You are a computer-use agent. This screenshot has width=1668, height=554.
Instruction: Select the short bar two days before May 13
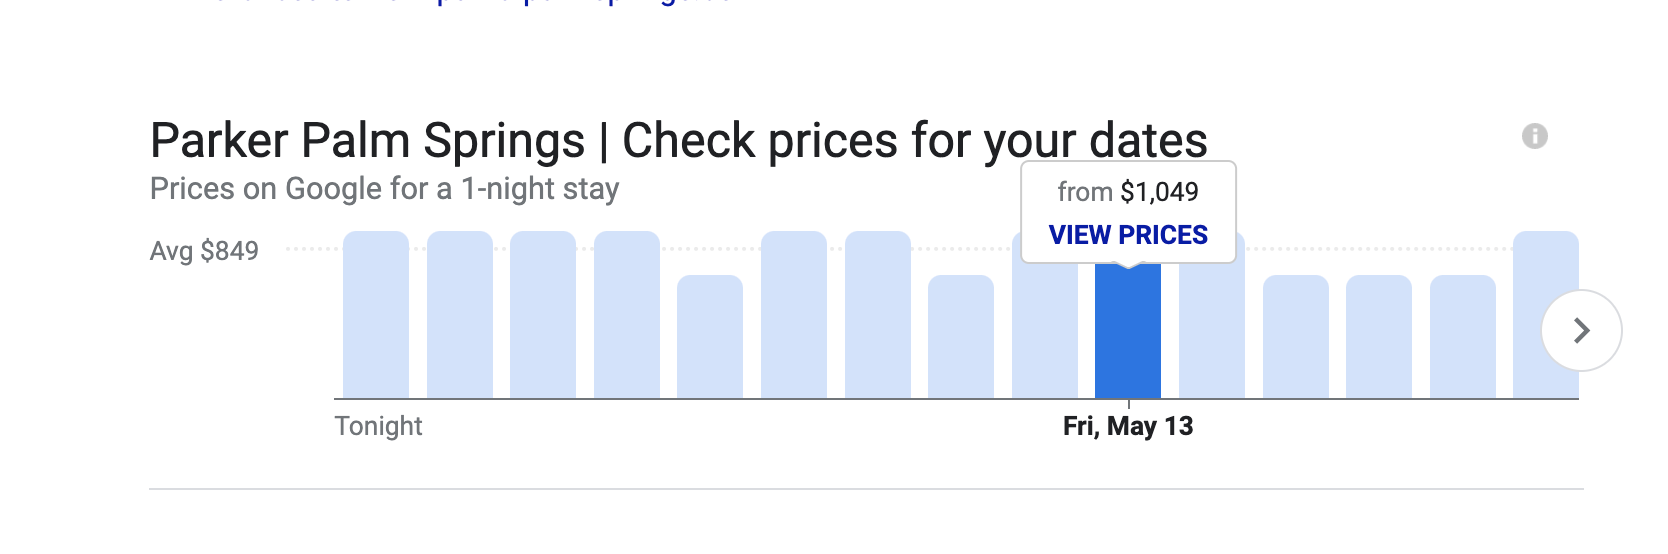[x=961, y=337]
